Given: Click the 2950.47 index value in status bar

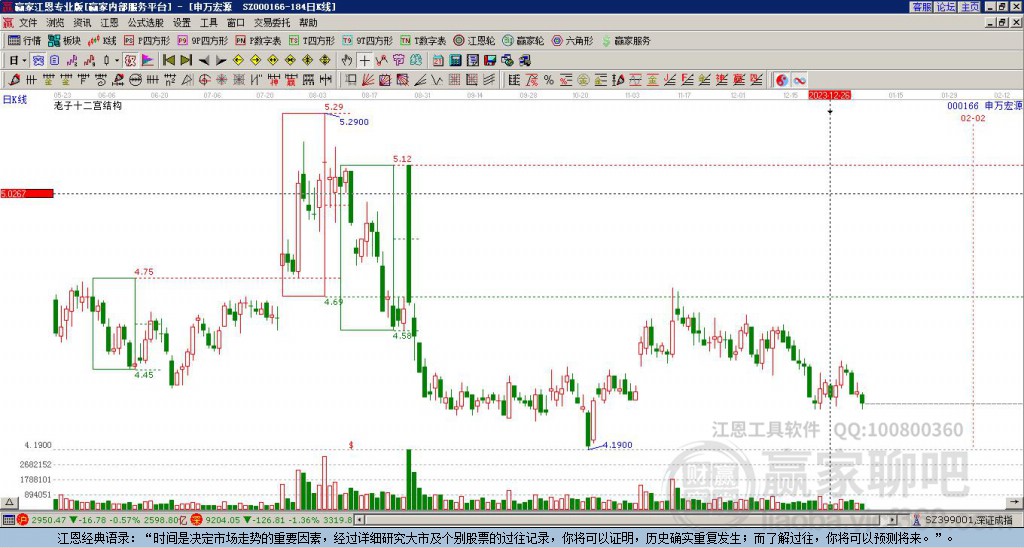Looking at the screenshot, I should point(48,520).
